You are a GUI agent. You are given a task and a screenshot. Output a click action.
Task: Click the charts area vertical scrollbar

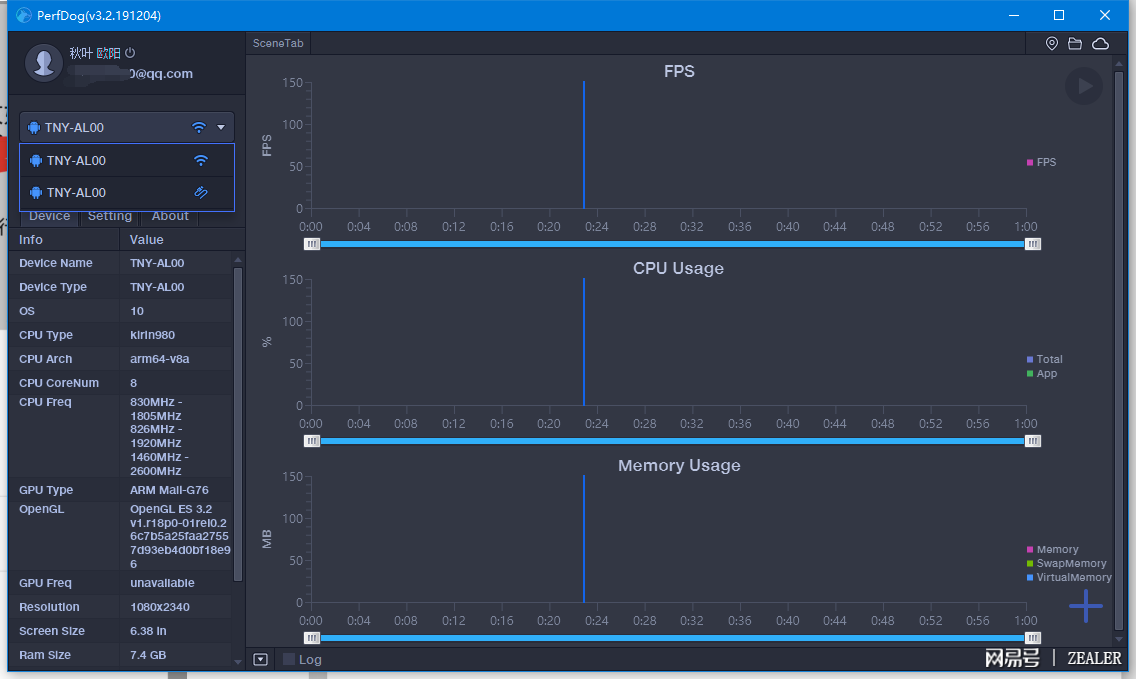[1119, 351]
